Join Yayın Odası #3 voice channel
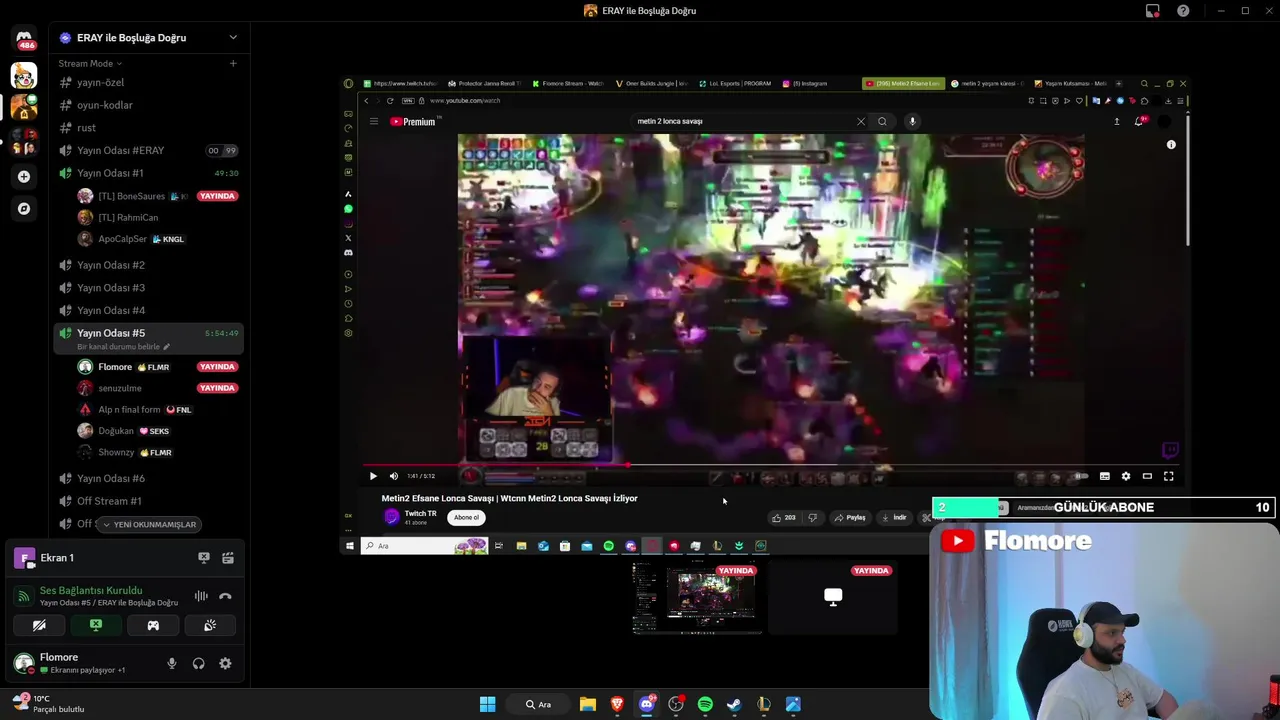The image size is (1280, 720). 148,288
